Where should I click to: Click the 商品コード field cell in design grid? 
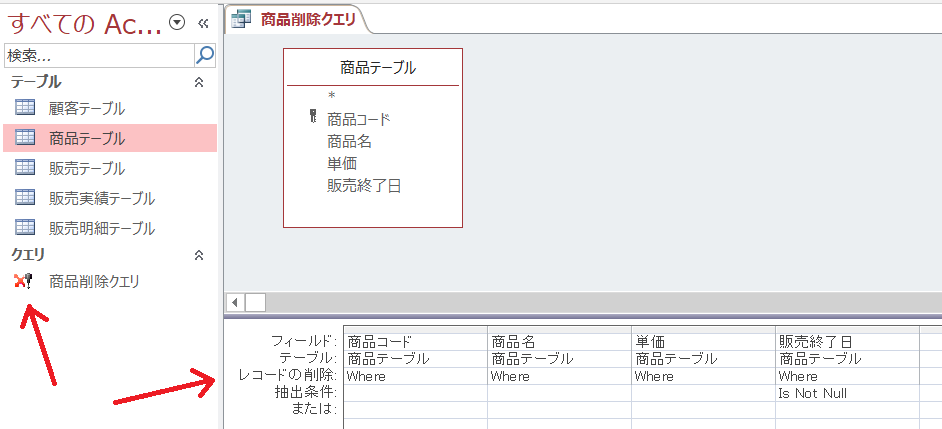(415, 342)
